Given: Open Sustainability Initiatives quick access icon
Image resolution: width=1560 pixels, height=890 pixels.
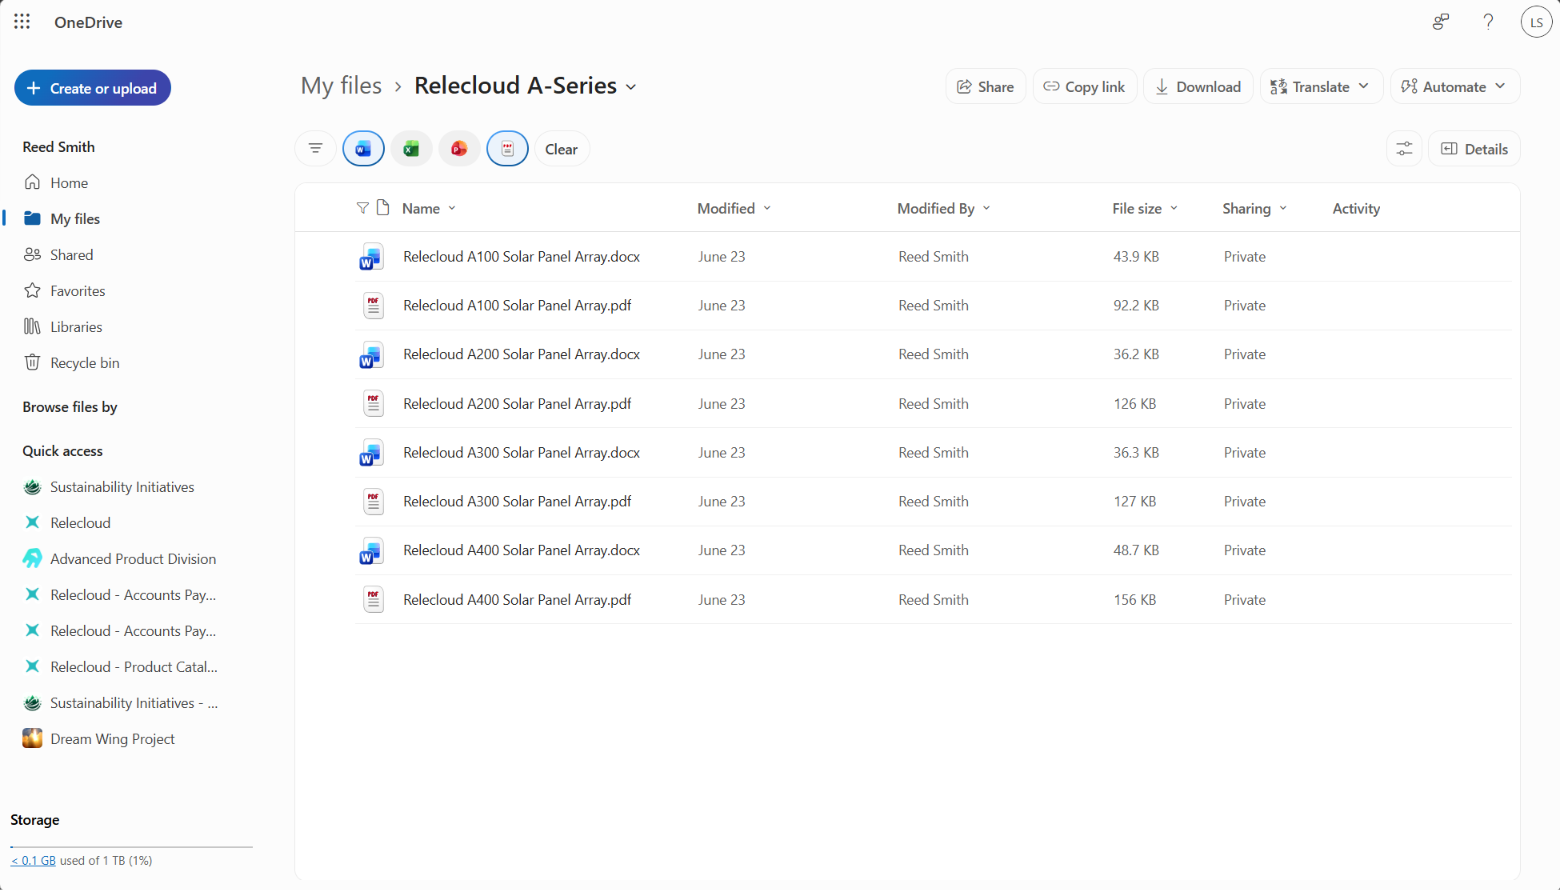Looking at the screenshot, I should tap(32, 487).
